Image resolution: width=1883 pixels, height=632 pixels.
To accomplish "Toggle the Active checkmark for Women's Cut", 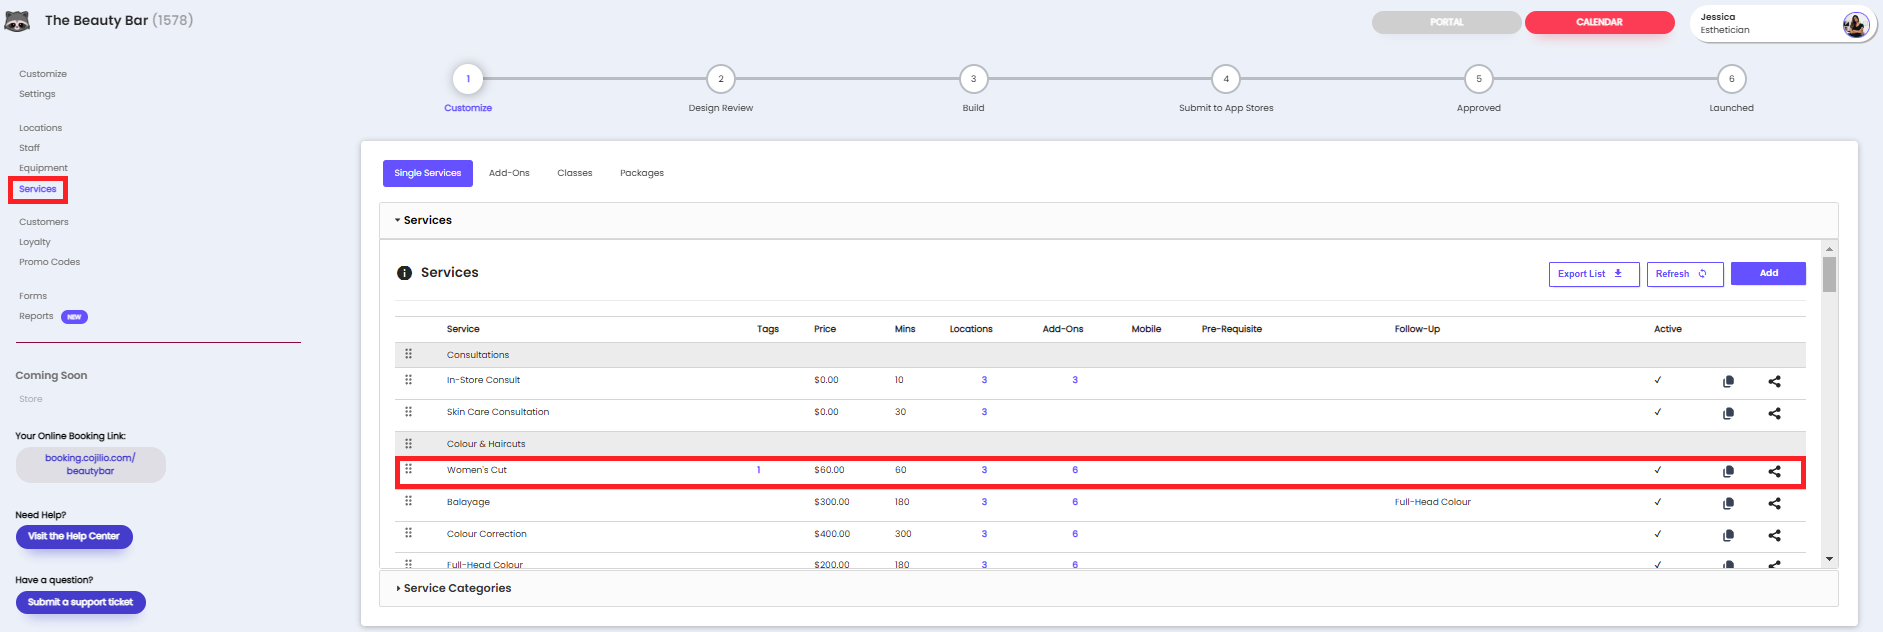I will (1658, 470).
